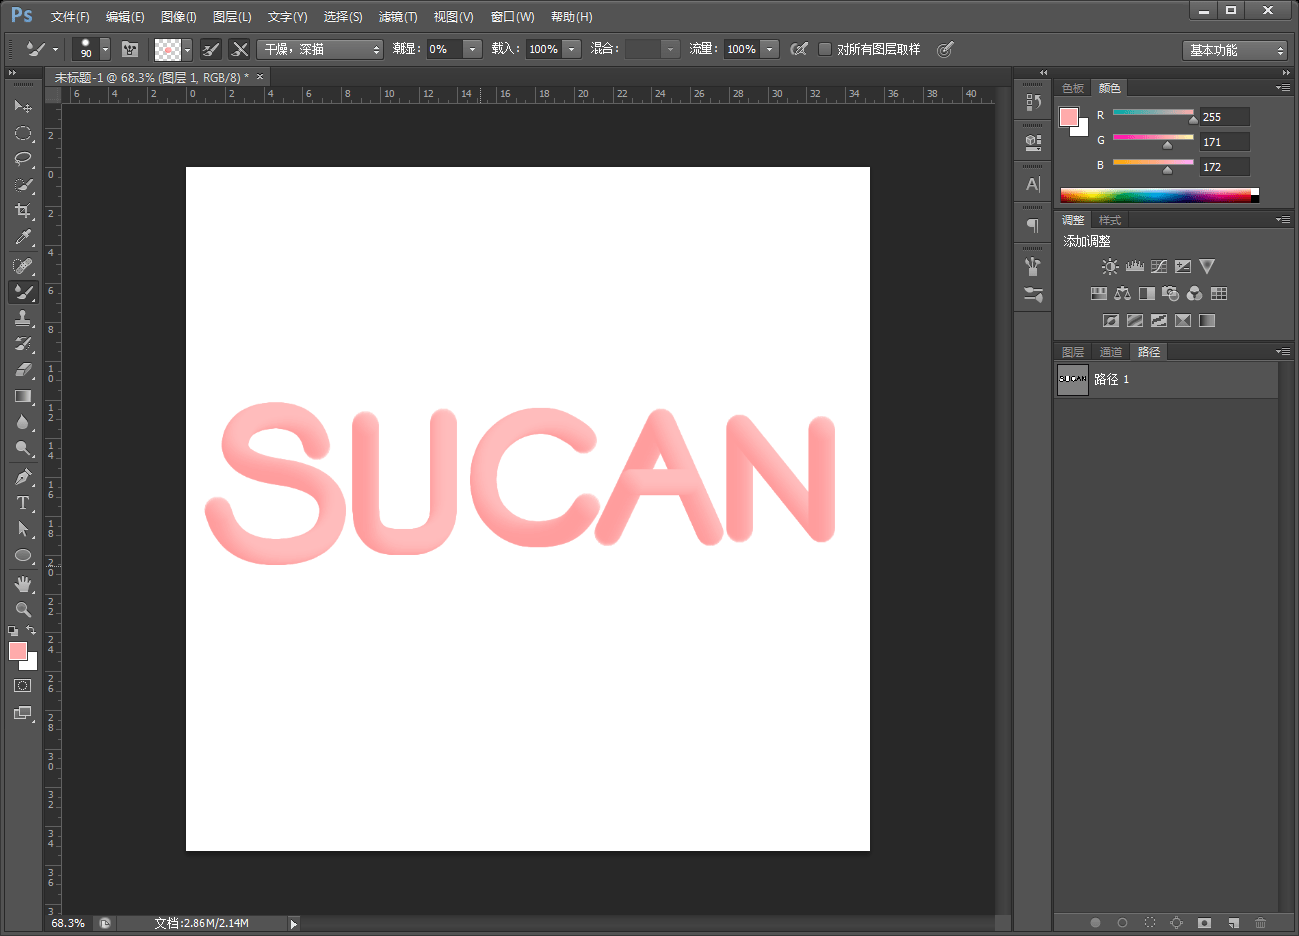1299x936 pixels.
Task: Select the Blur tool
Action: [x=23, y=422]
